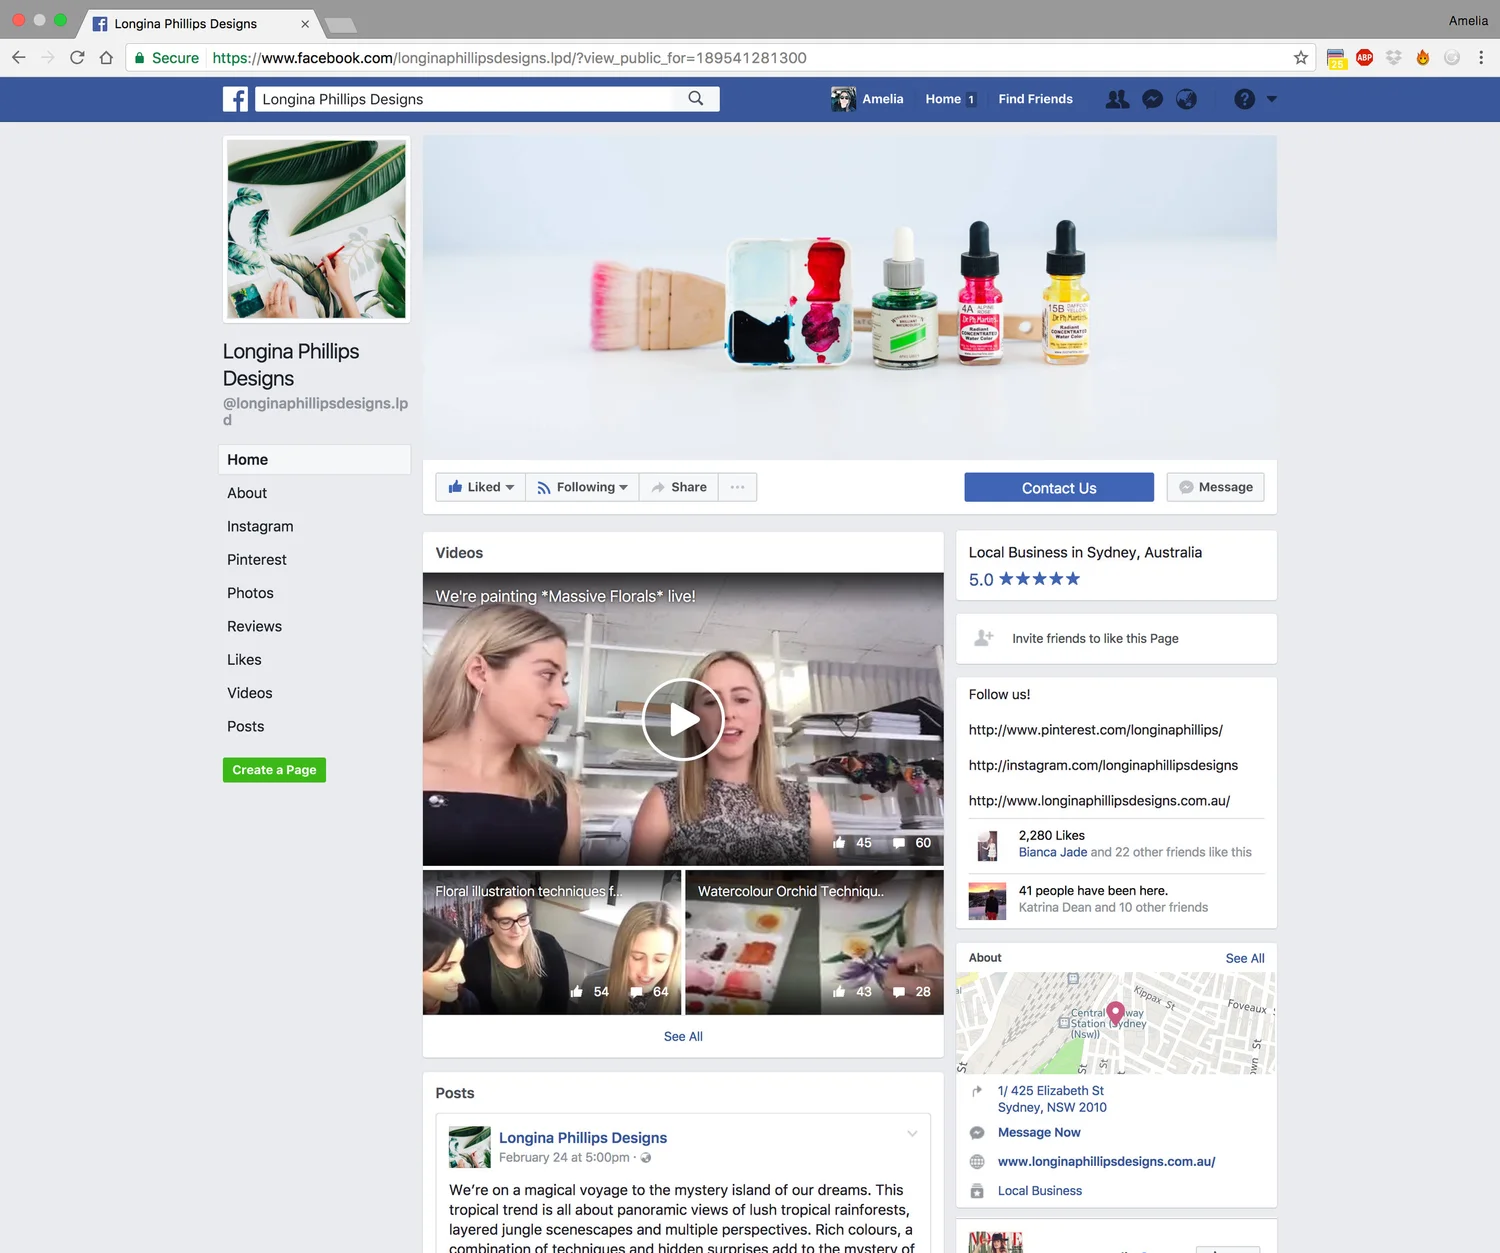Click the invite friends person icon
Viewport: 1500px width, 1253px height.
984,638
